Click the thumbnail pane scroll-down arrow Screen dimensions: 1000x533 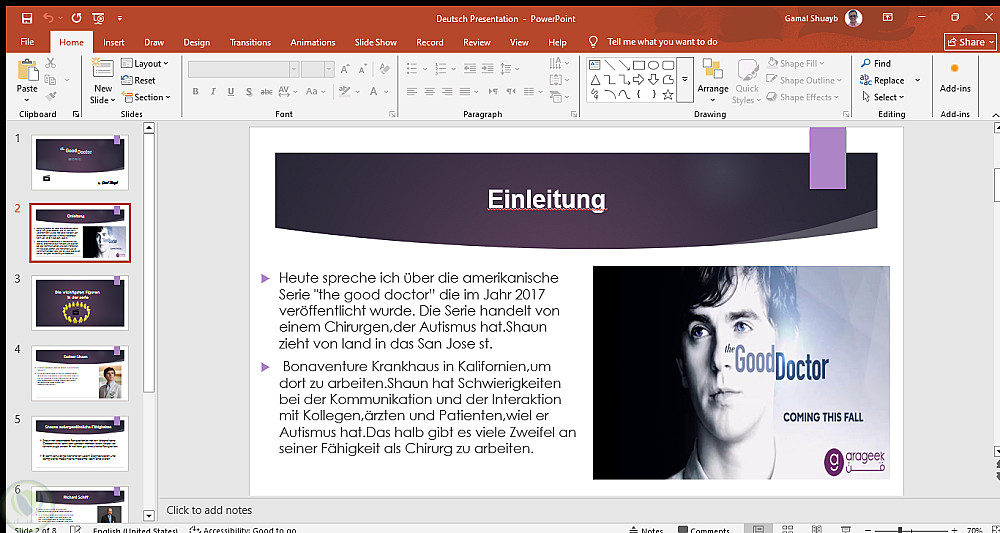coord(149,515)
